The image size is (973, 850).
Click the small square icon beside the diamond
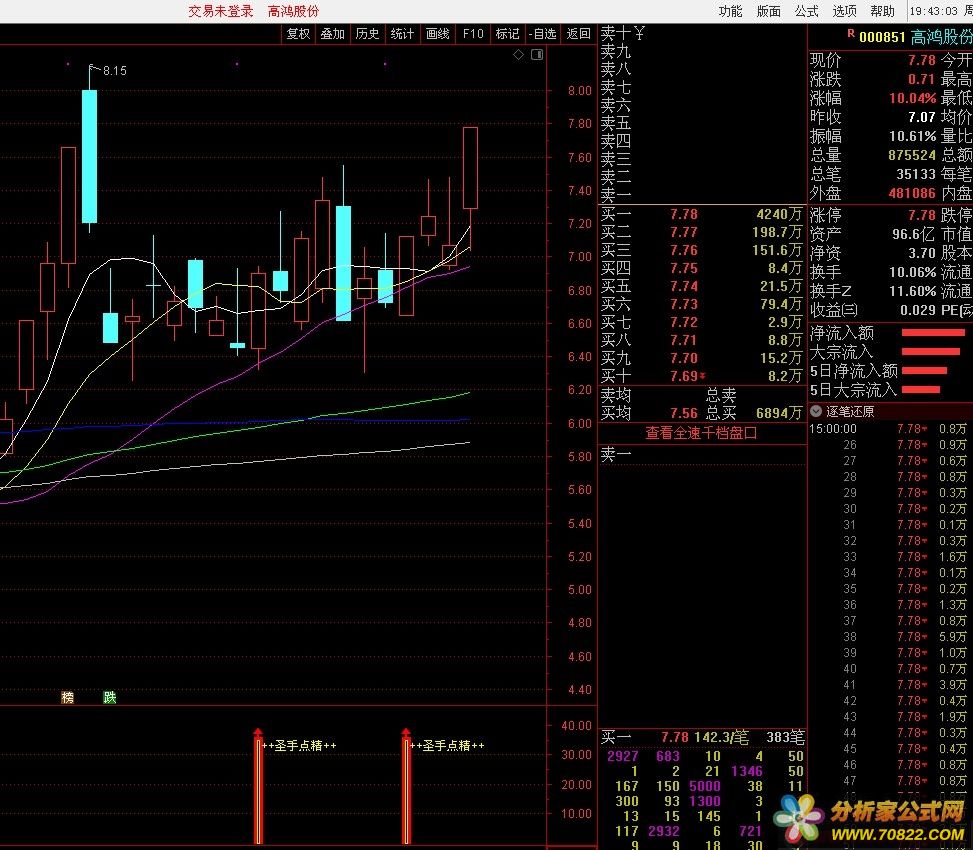(x=538, y=55)
